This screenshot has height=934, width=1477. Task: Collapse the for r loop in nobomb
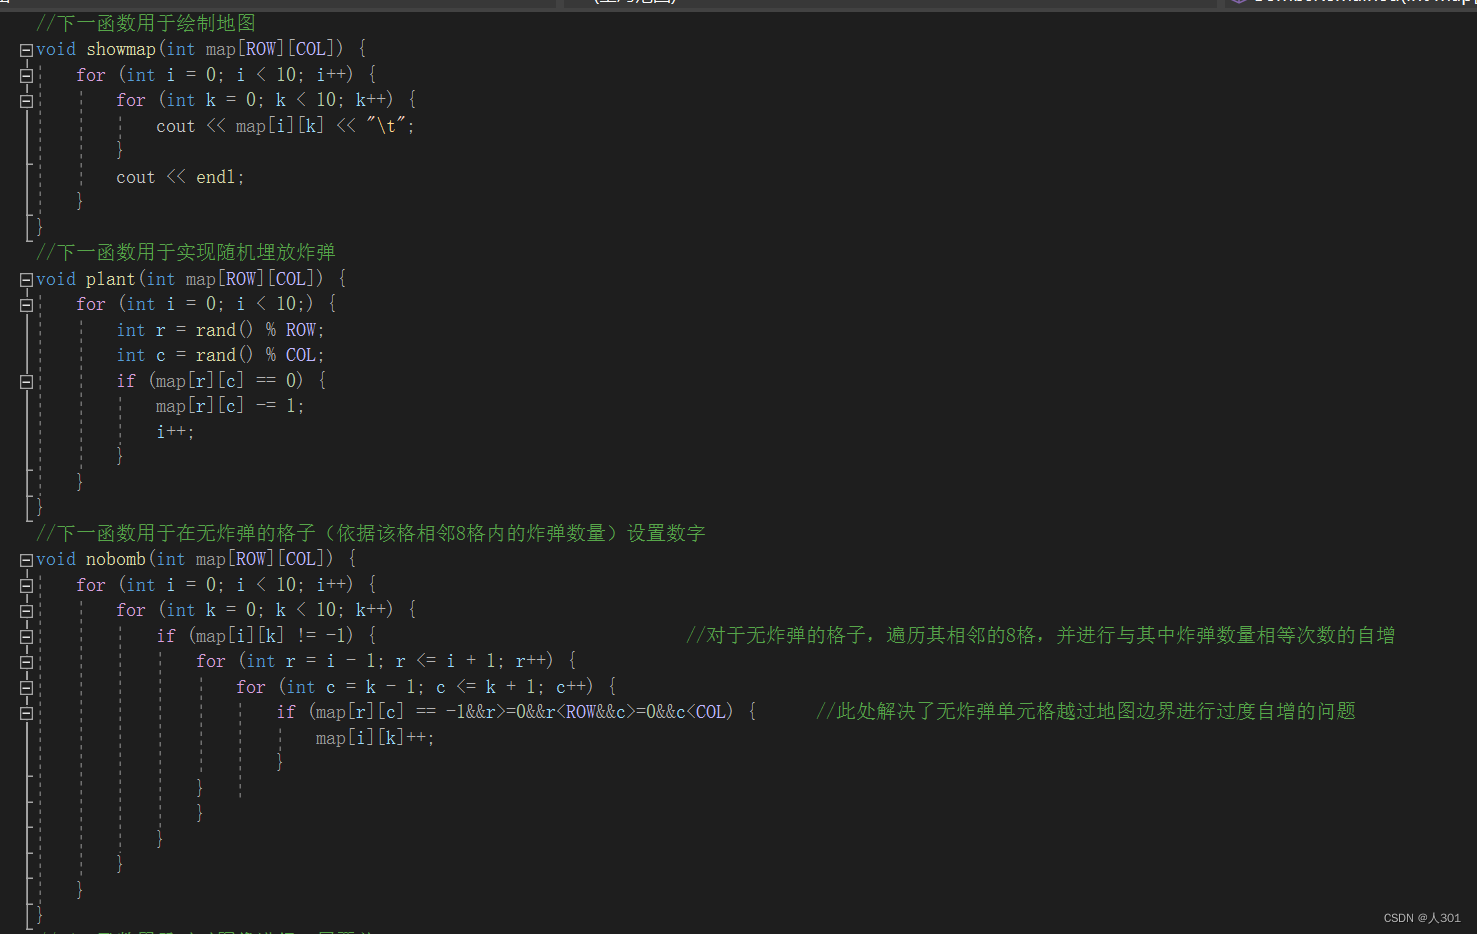click(26, 662)
